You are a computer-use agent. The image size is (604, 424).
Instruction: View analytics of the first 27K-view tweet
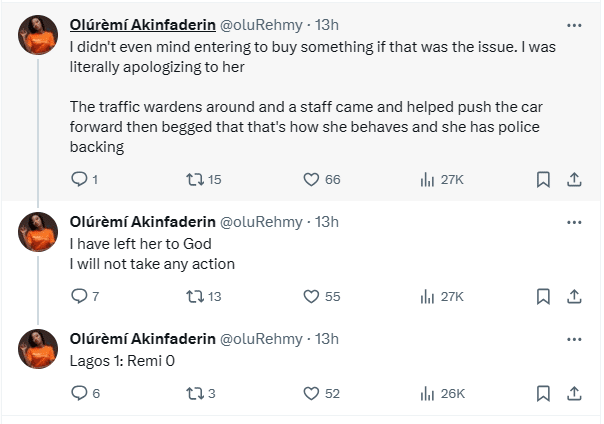(427, 180)
